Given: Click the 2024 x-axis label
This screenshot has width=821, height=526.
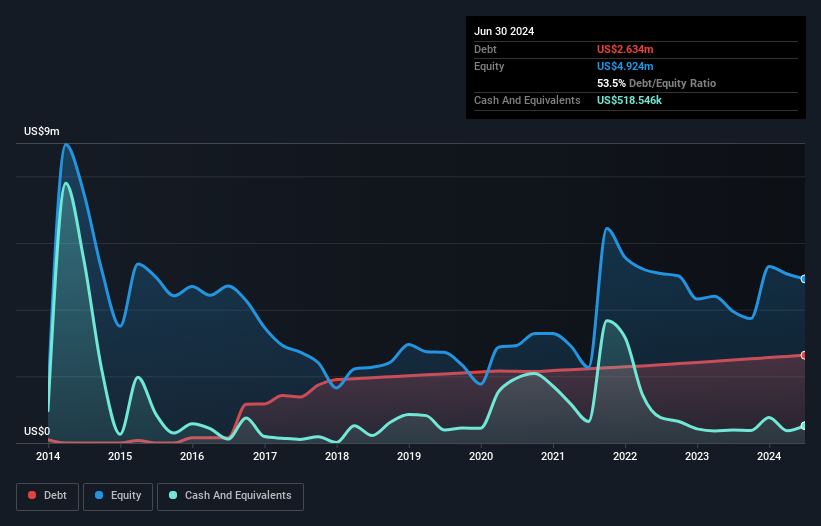Looking at the screenshot, I should (x=769, y=456).
